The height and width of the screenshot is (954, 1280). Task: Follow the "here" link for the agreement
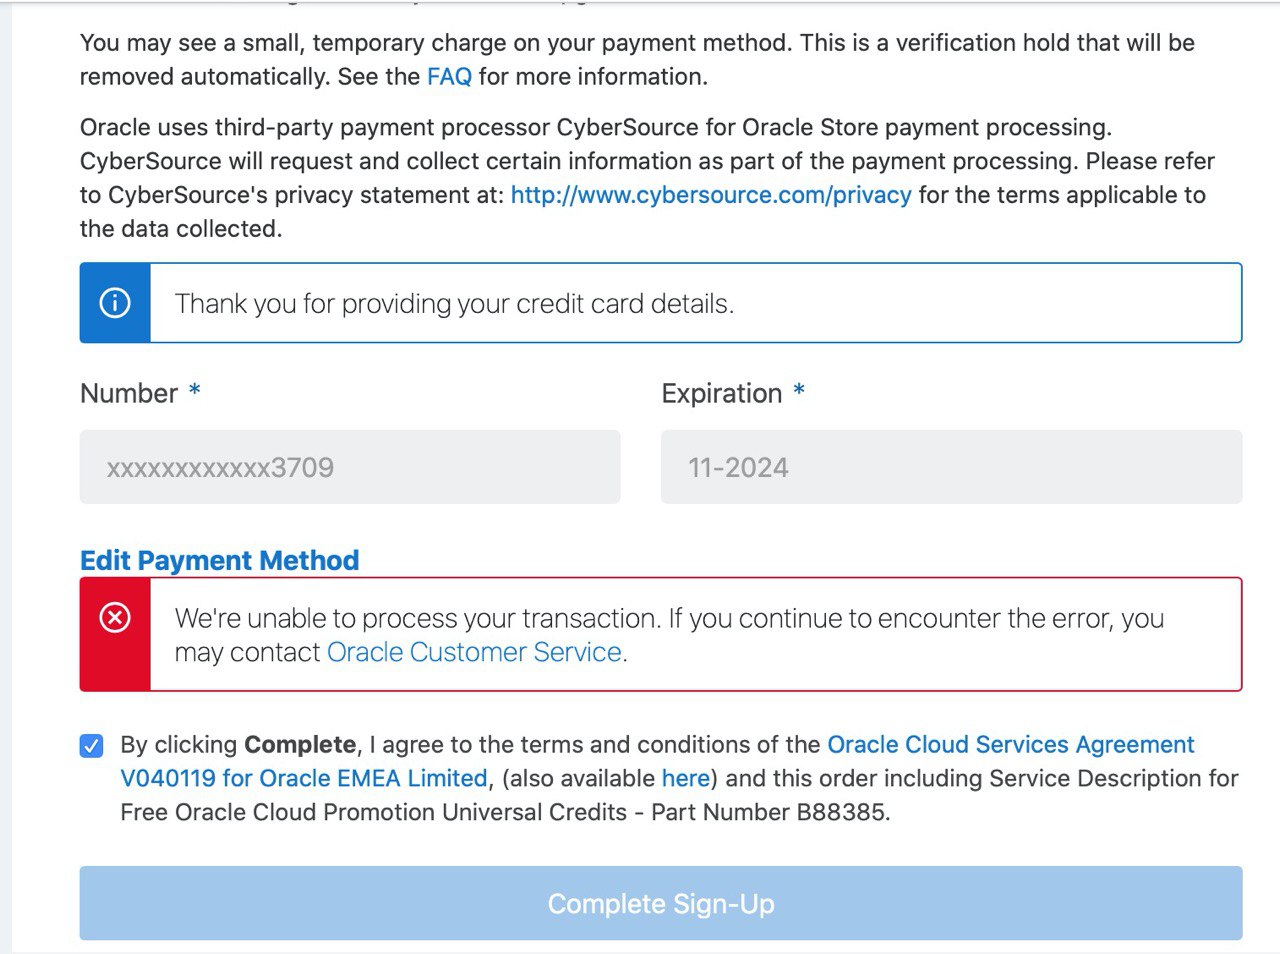coord(685,778)
